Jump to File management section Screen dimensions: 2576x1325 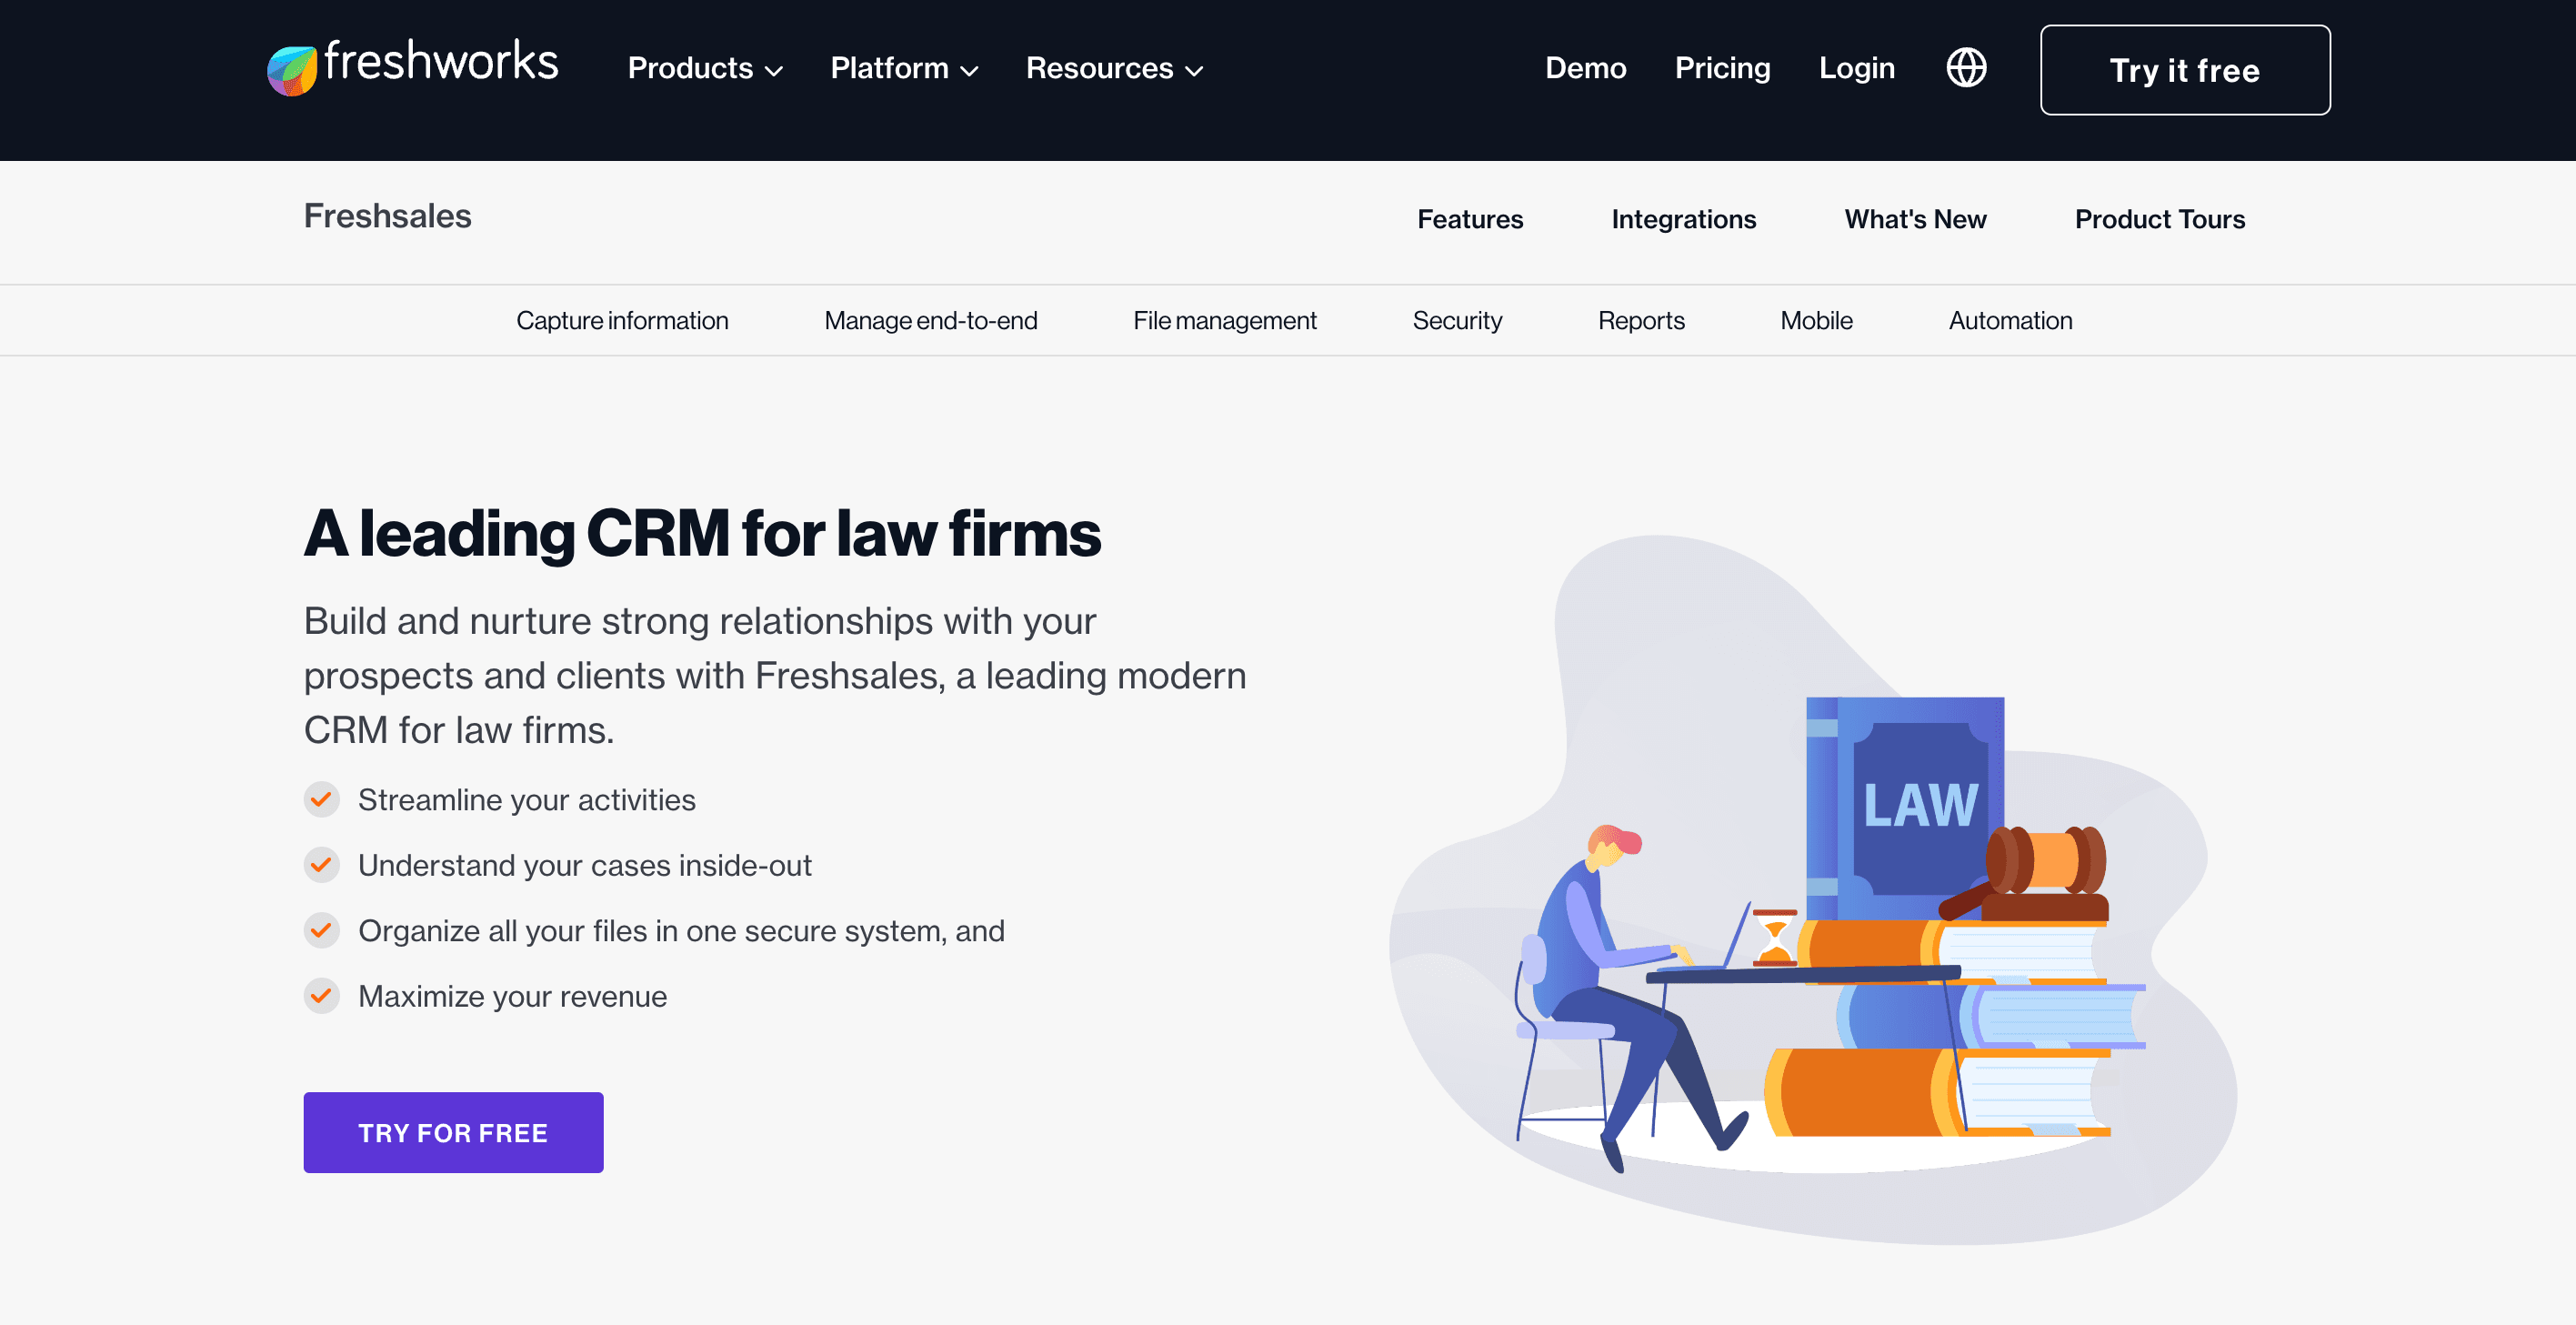[x=1224, y=321]
